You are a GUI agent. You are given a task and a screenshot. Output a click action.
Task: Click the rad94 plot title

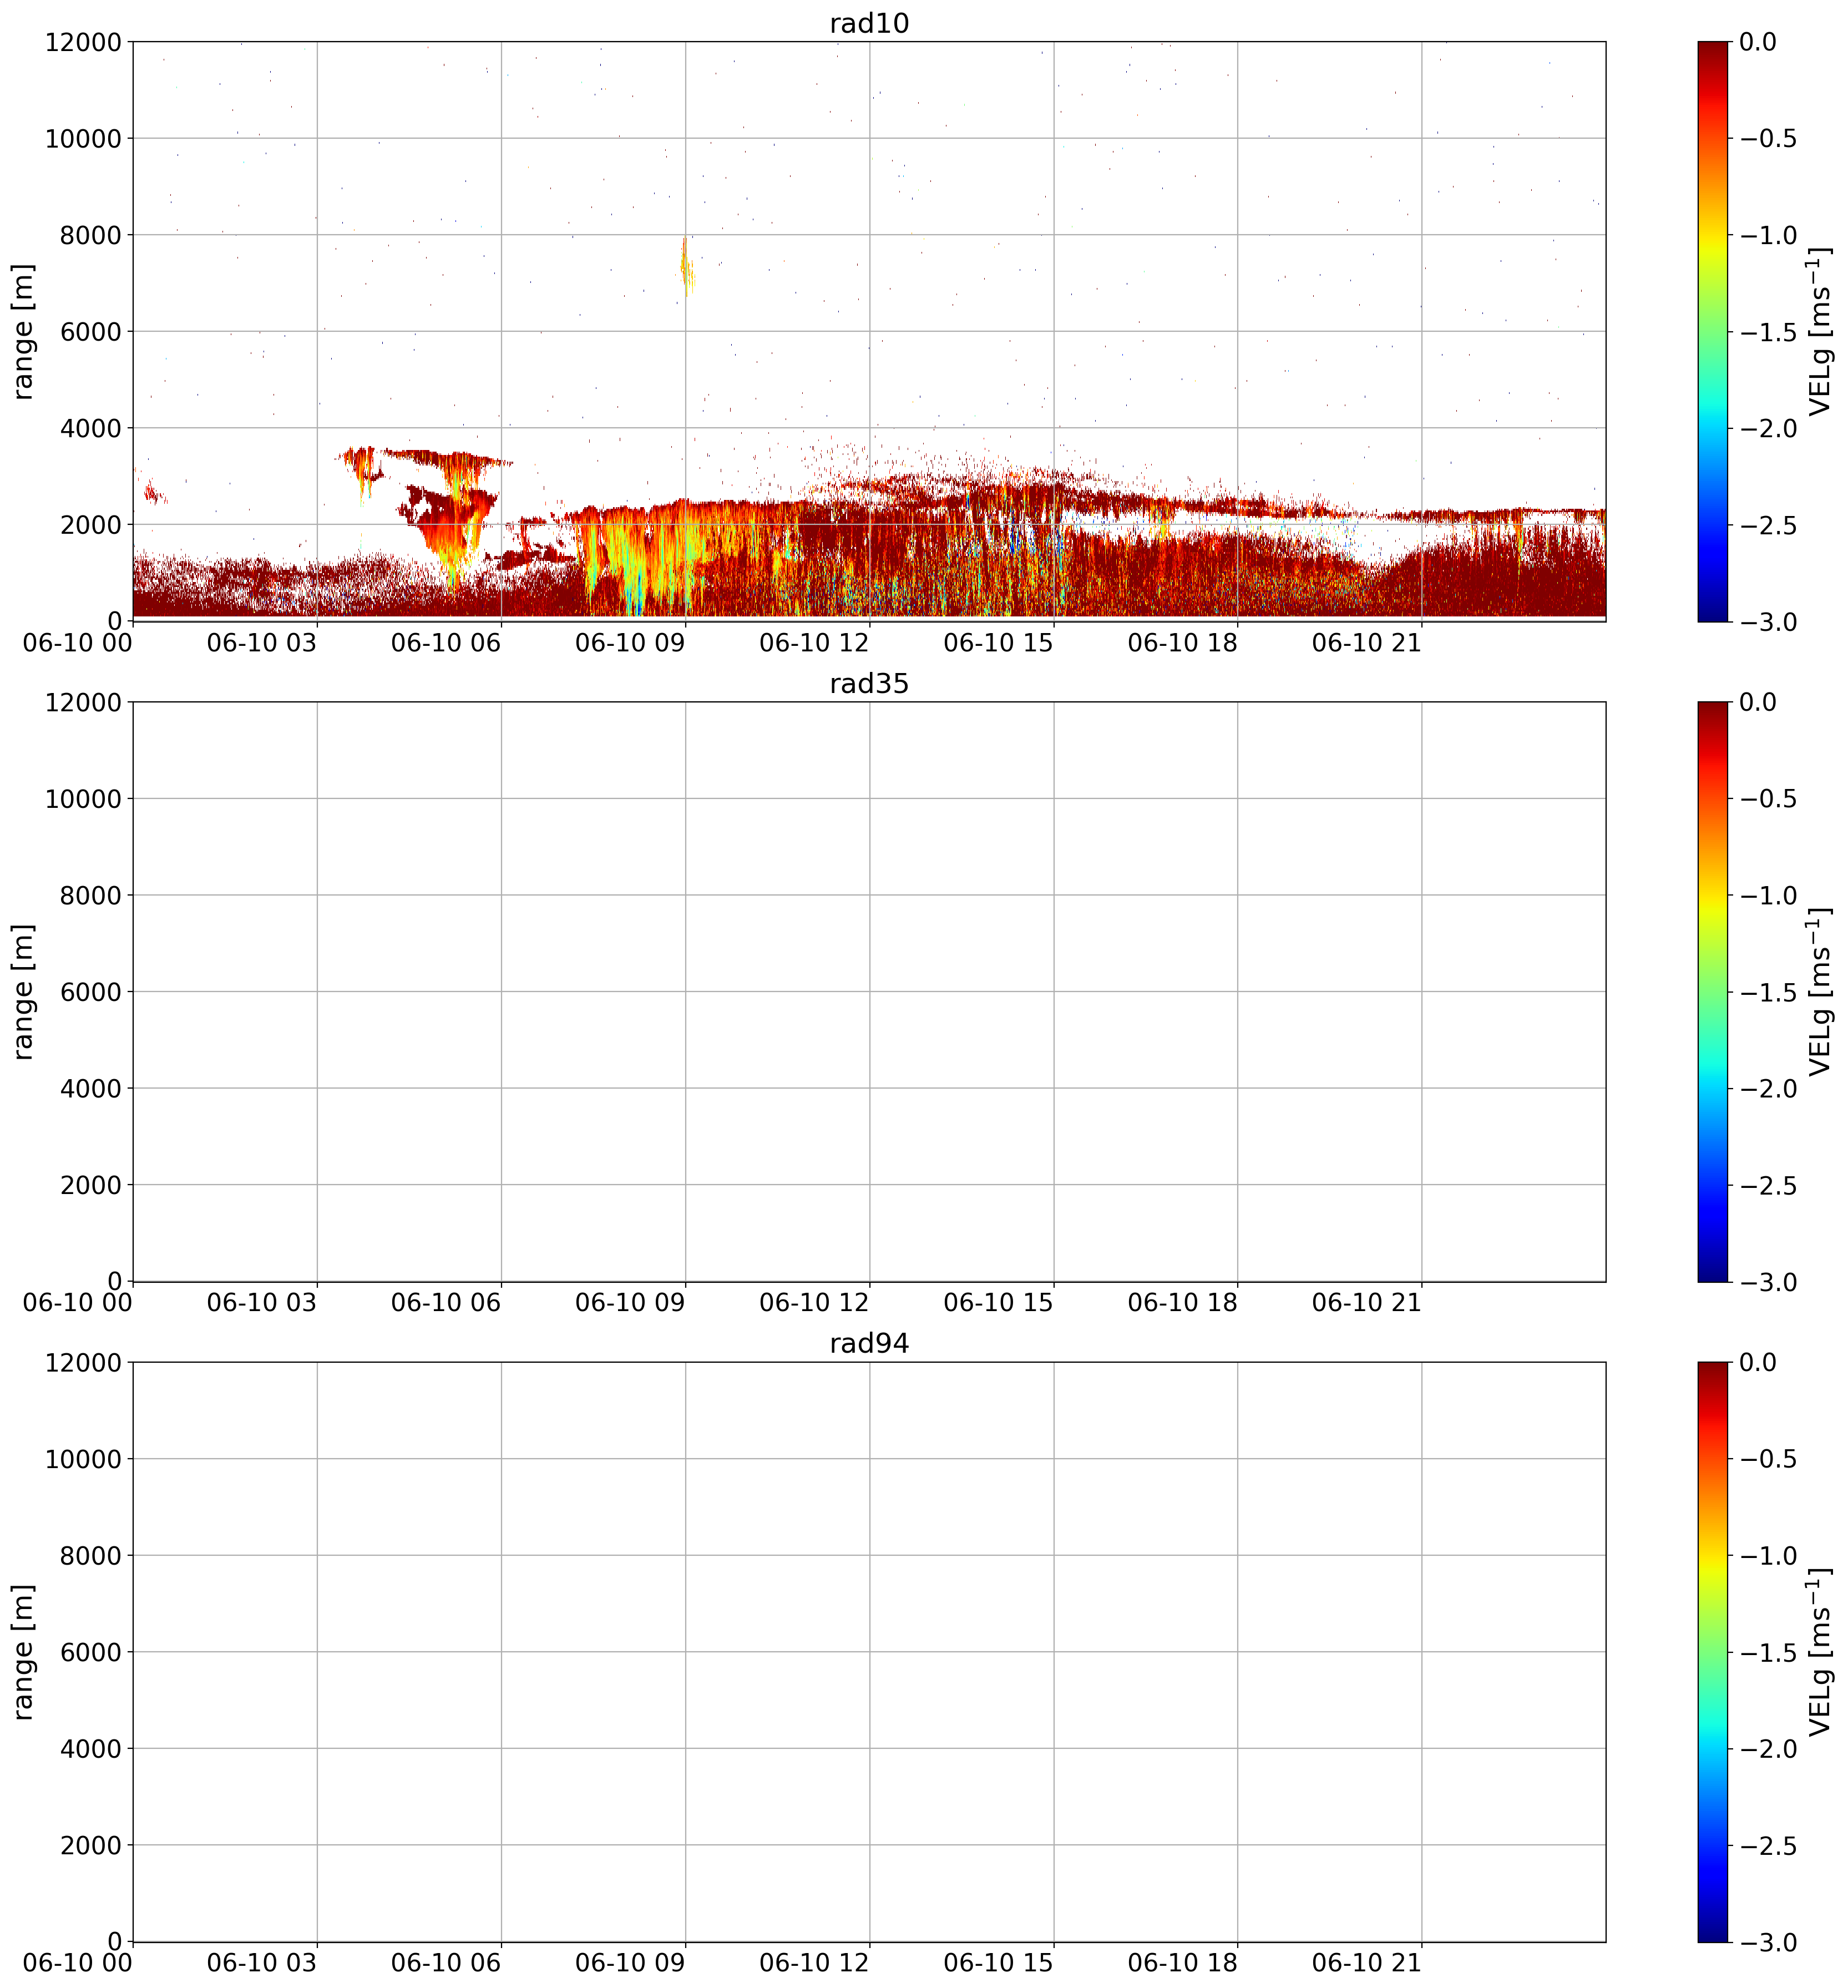coord(869,1344)
